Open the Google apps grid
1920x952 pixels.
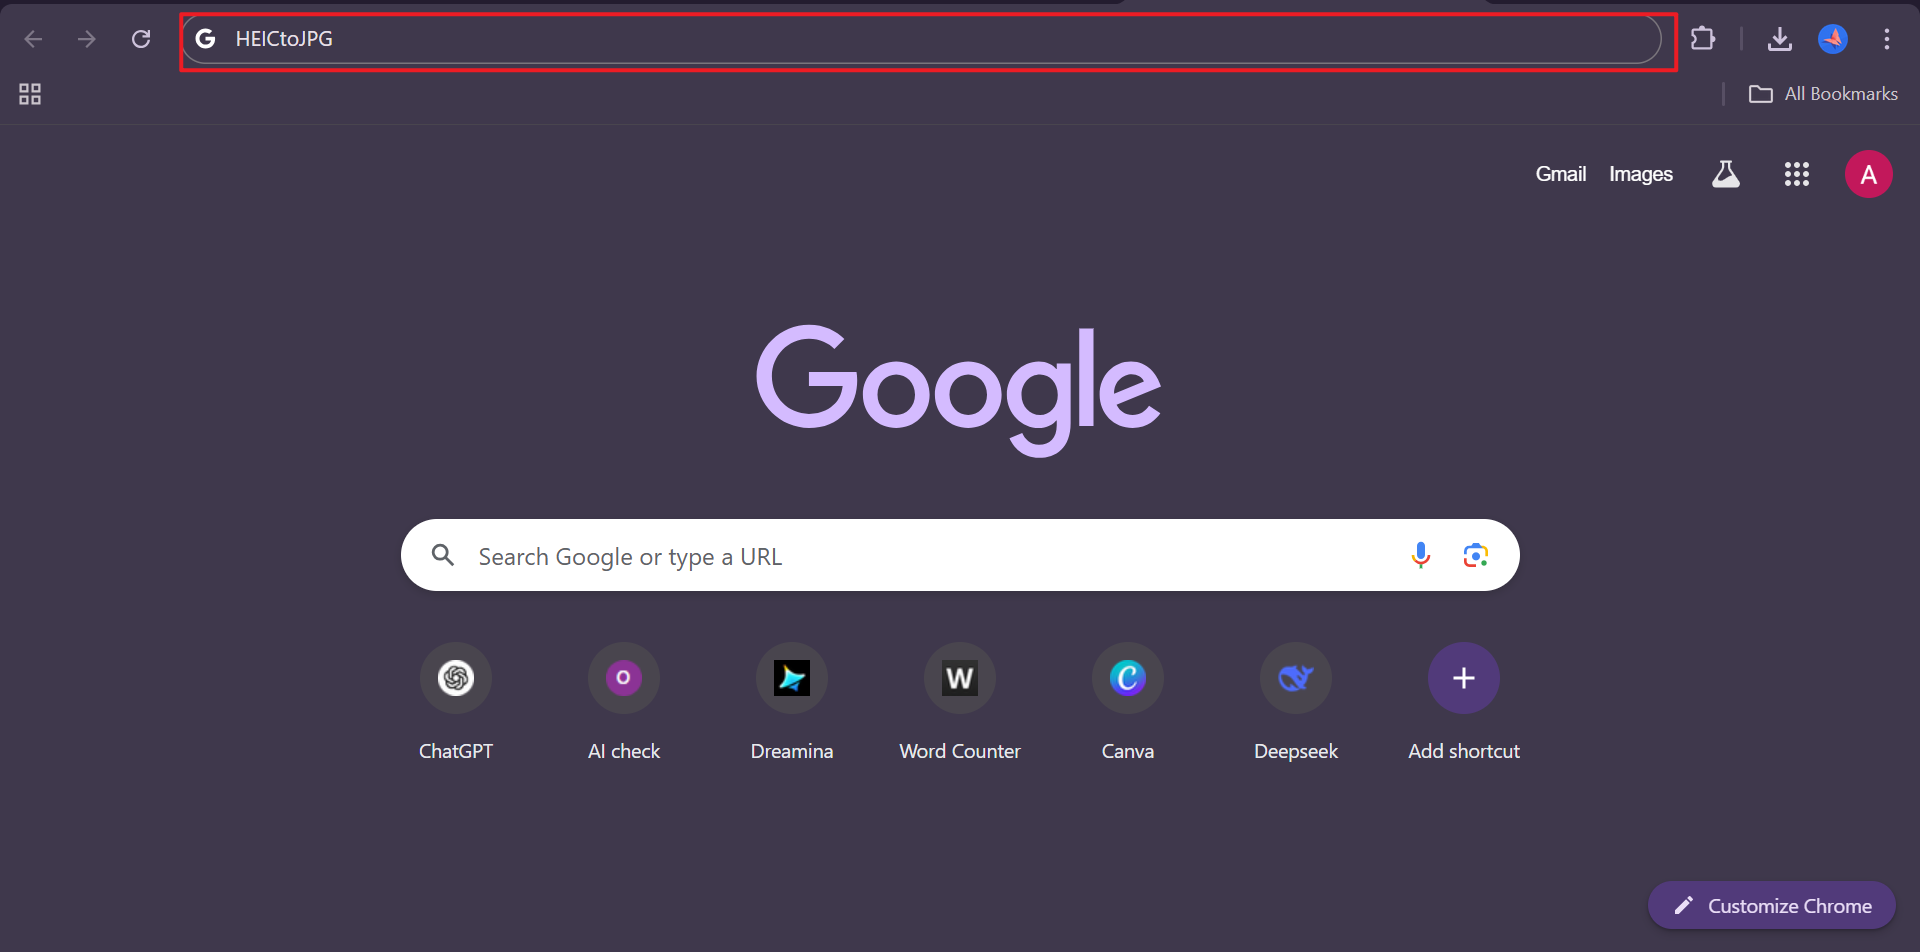click(x=1797, y=173)
